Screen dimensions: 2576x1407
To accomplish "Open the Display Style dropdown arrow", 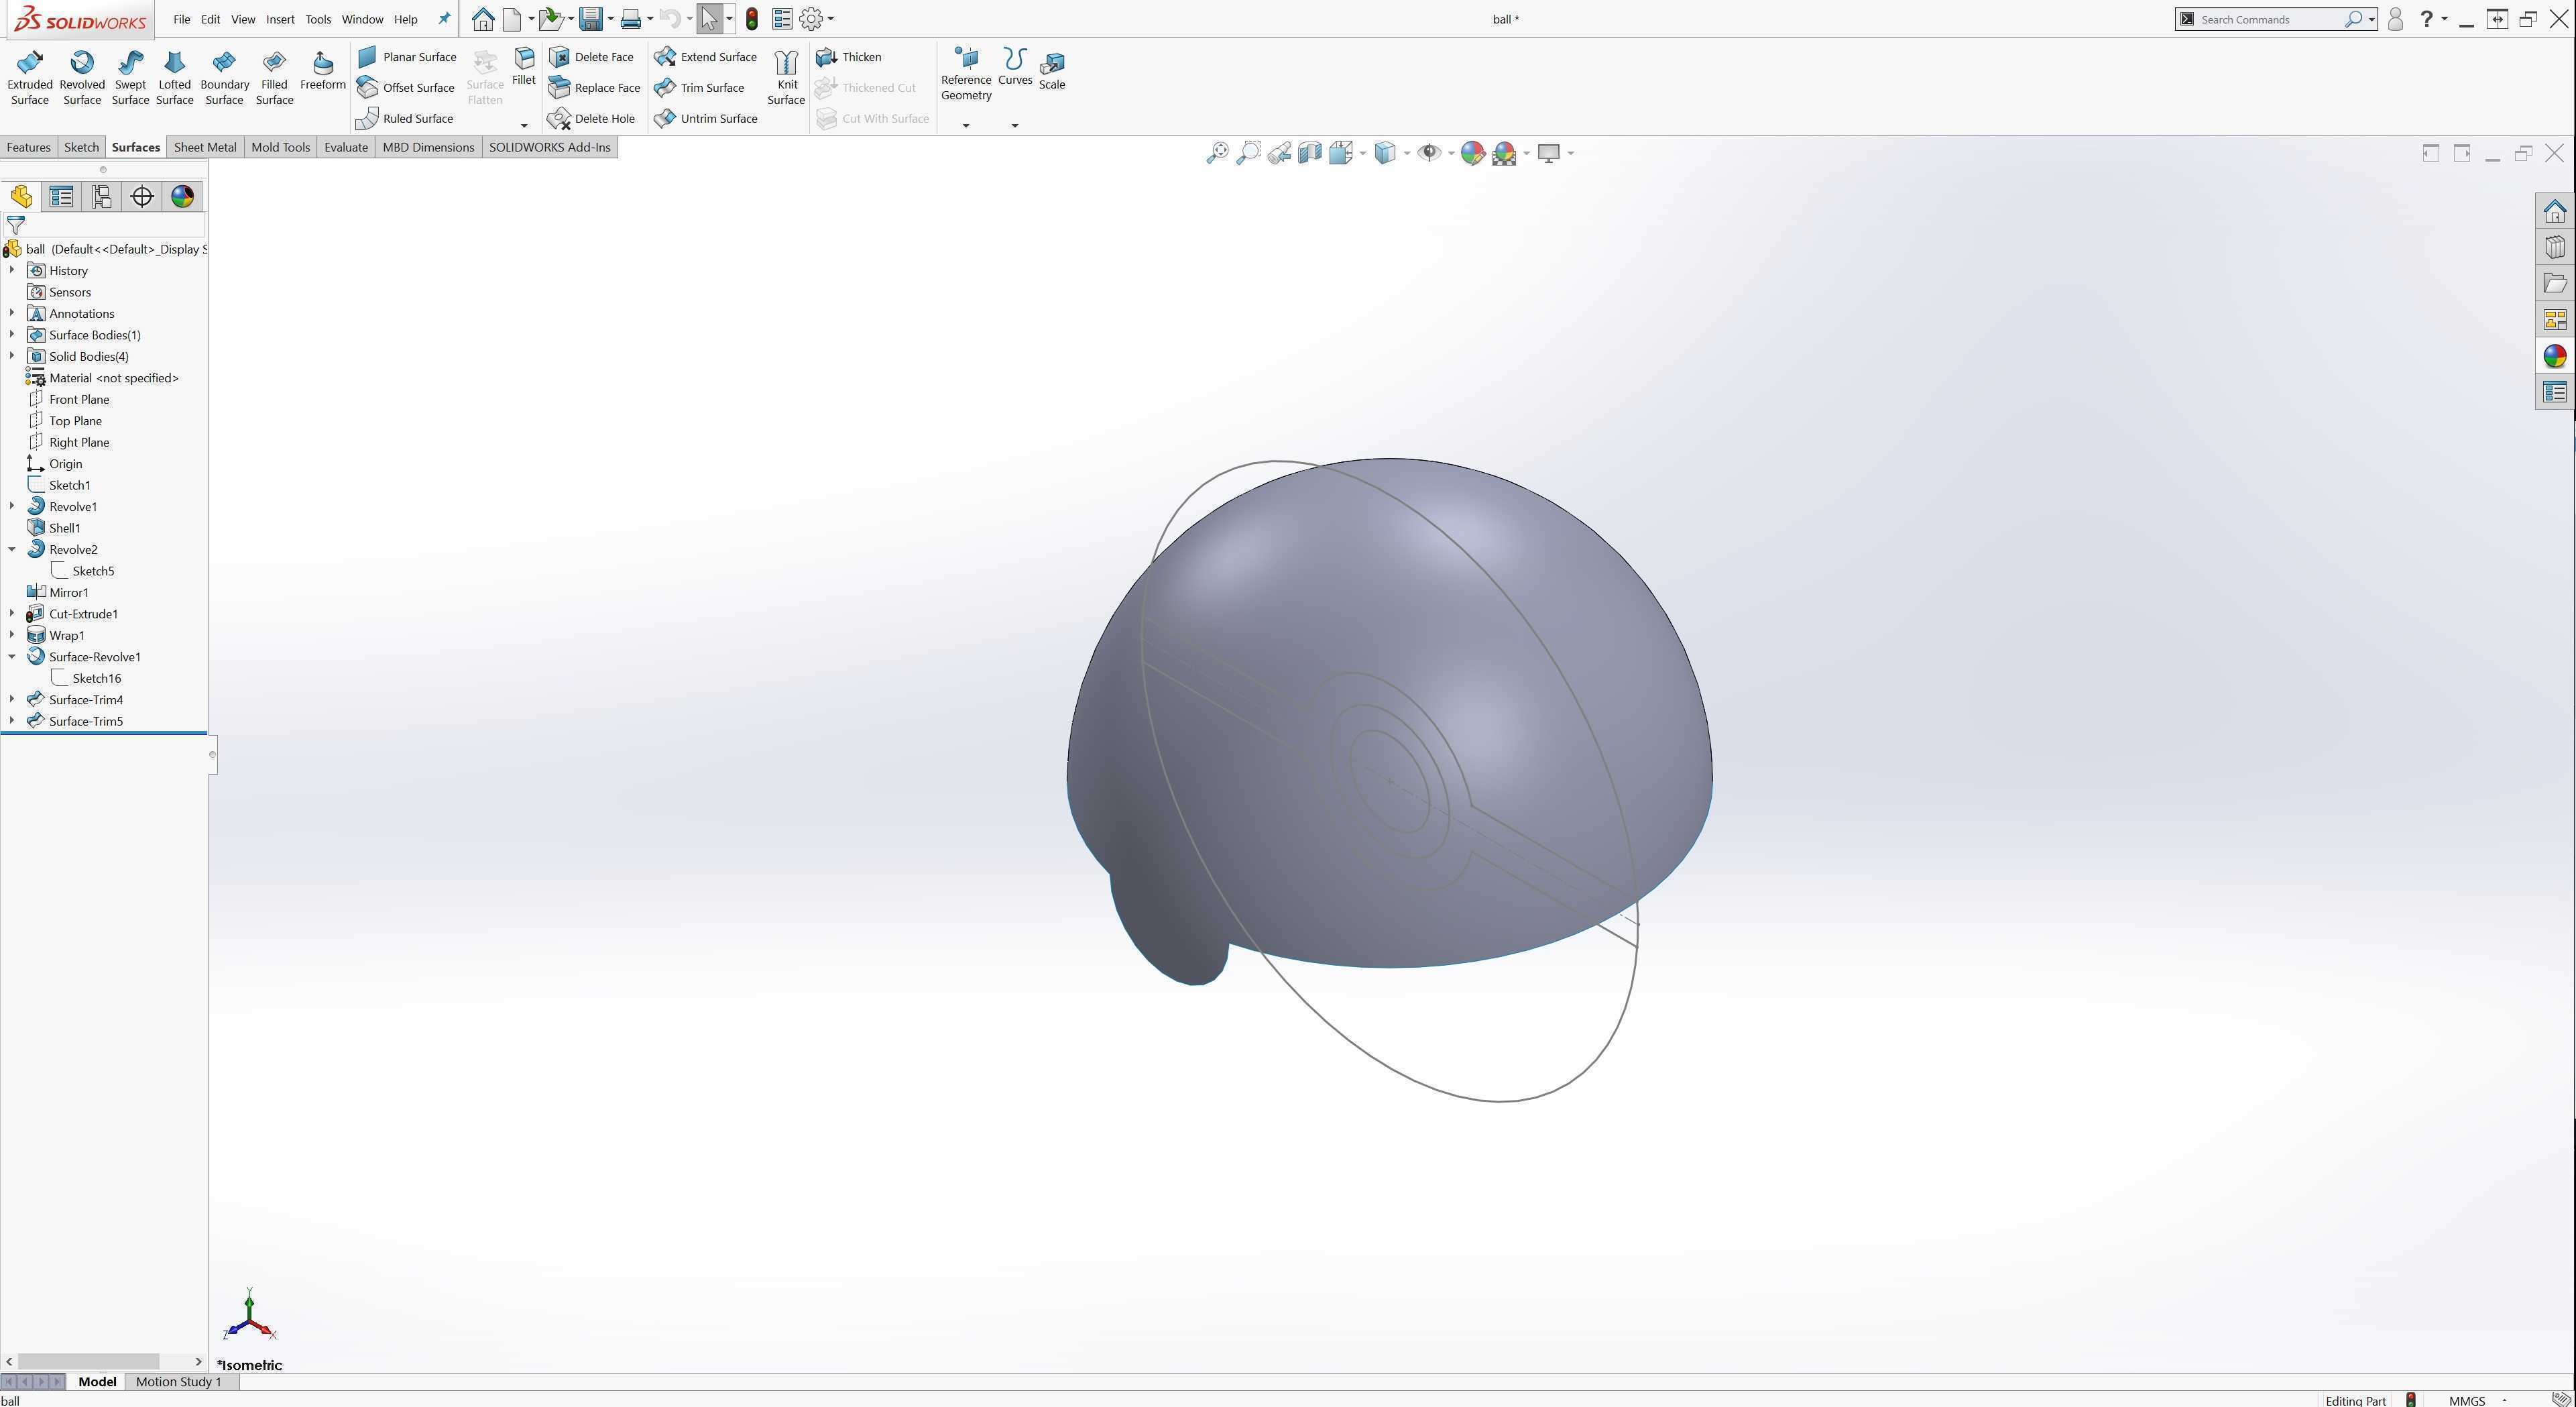I will (1406, 153).
